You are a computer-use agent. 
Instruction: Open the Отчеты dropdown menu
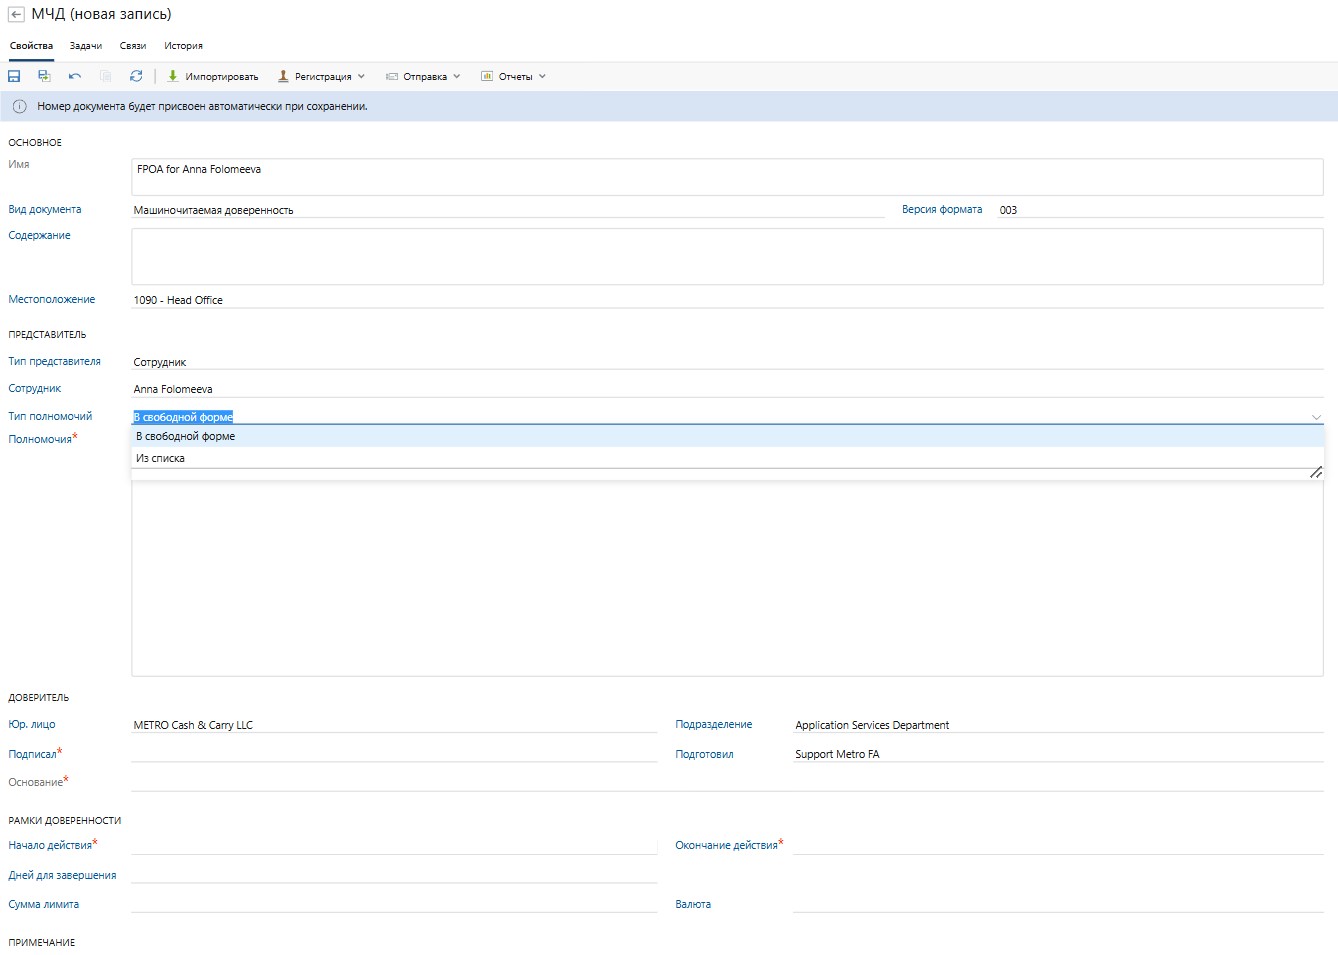coord(514,76)
